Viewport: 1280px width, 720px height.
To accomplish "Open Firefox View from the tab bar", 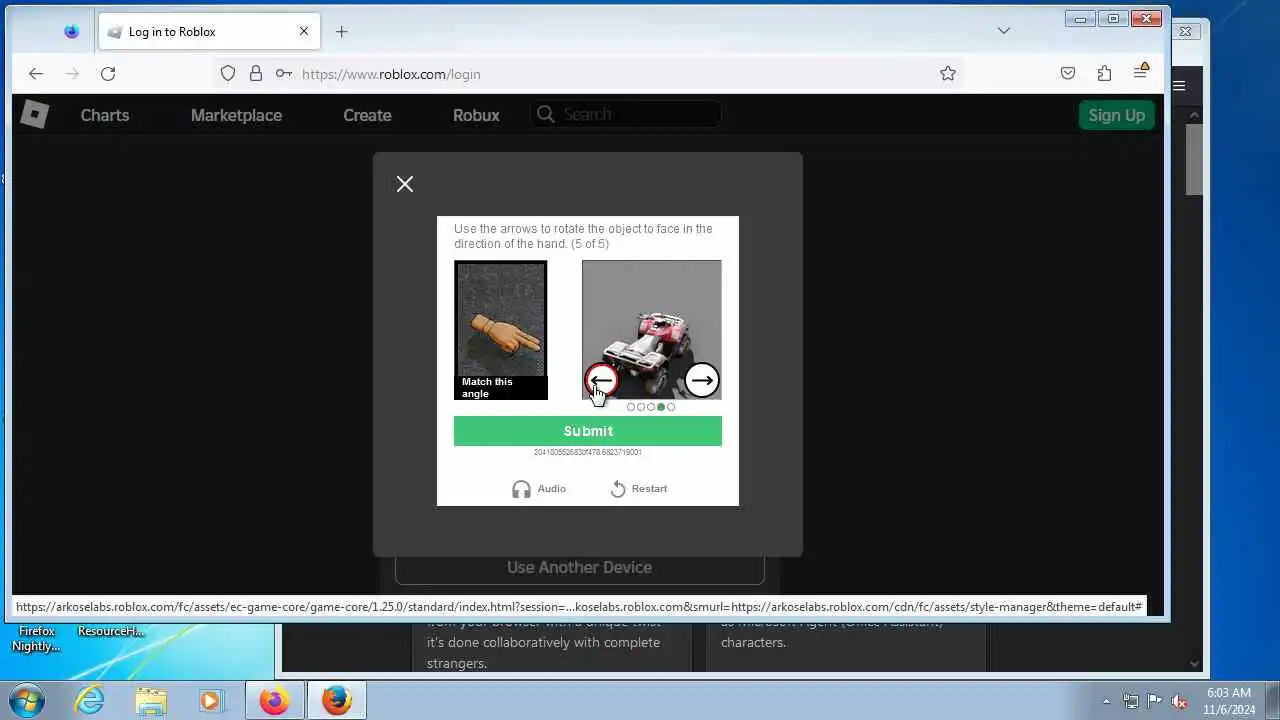I will 71,32.
